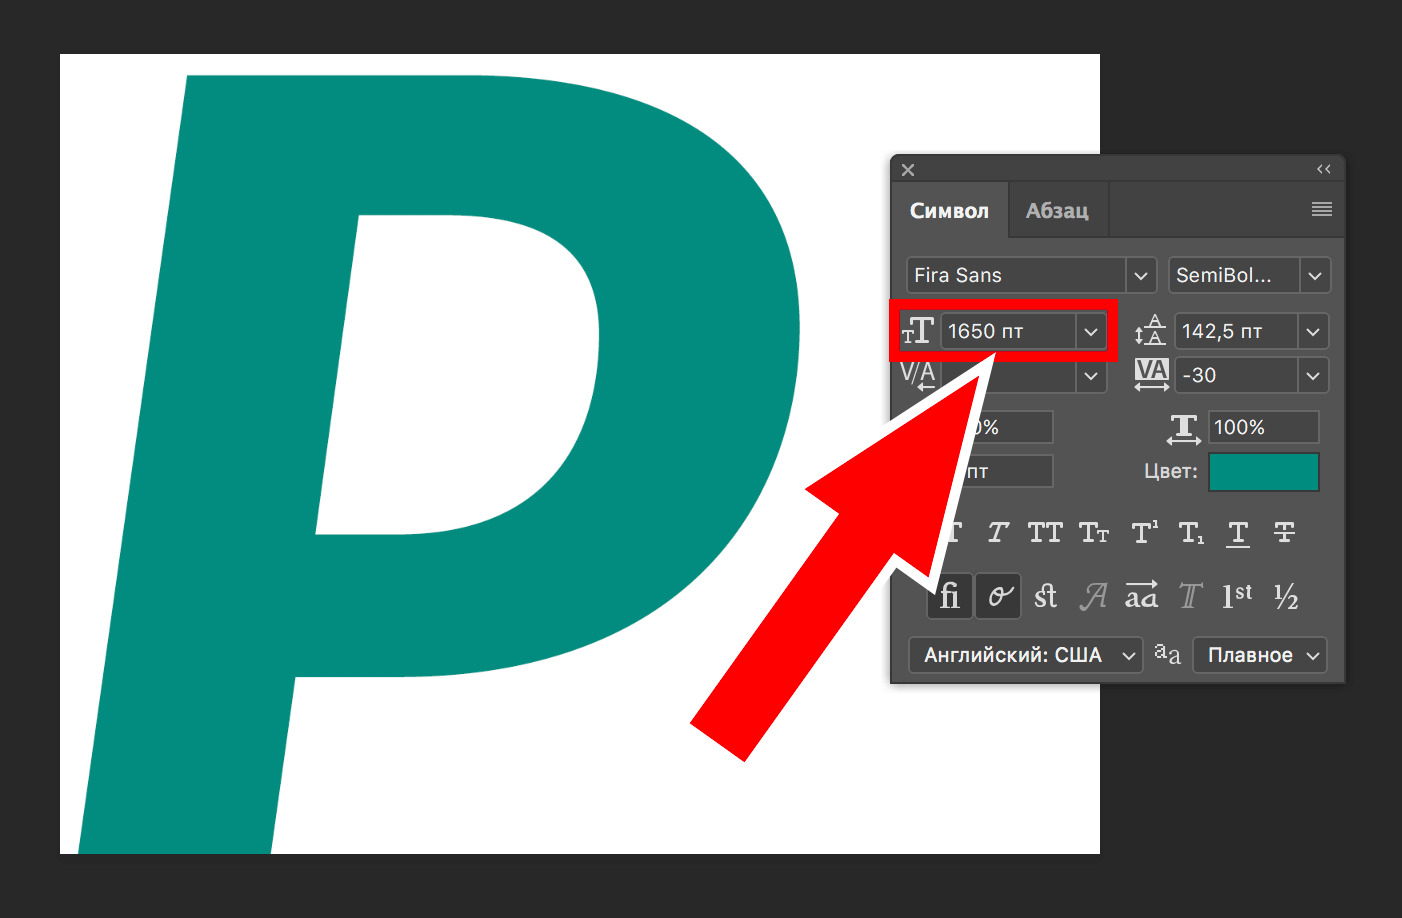Image resolution: width=1402 pixels, height=918 pixels.
Task: Toggle standard ligatures (fi) button
Action: [950, 597]
